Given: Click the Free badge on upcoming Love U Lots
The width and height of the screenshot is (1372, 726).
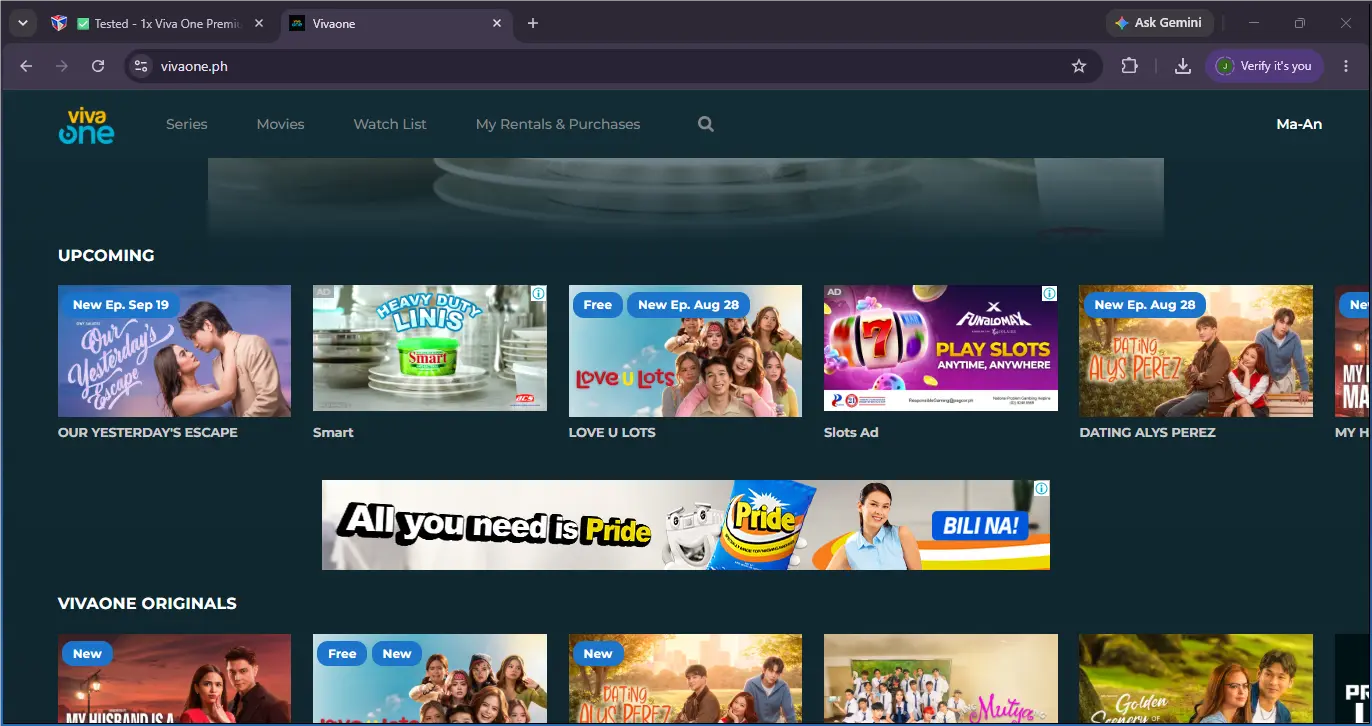Looking at the screenshot, I should (x=597, y=305).
